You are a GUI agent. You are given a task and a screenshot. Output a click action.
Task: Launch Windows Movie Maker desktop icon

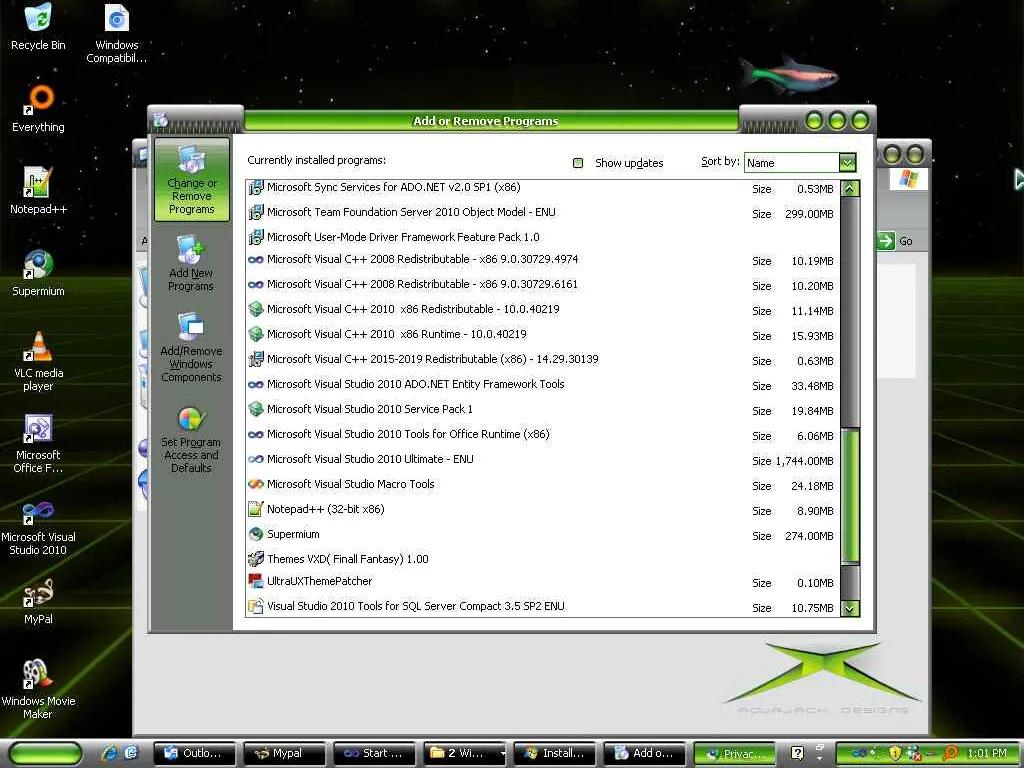pyautogui.click(x=38, y=688)
